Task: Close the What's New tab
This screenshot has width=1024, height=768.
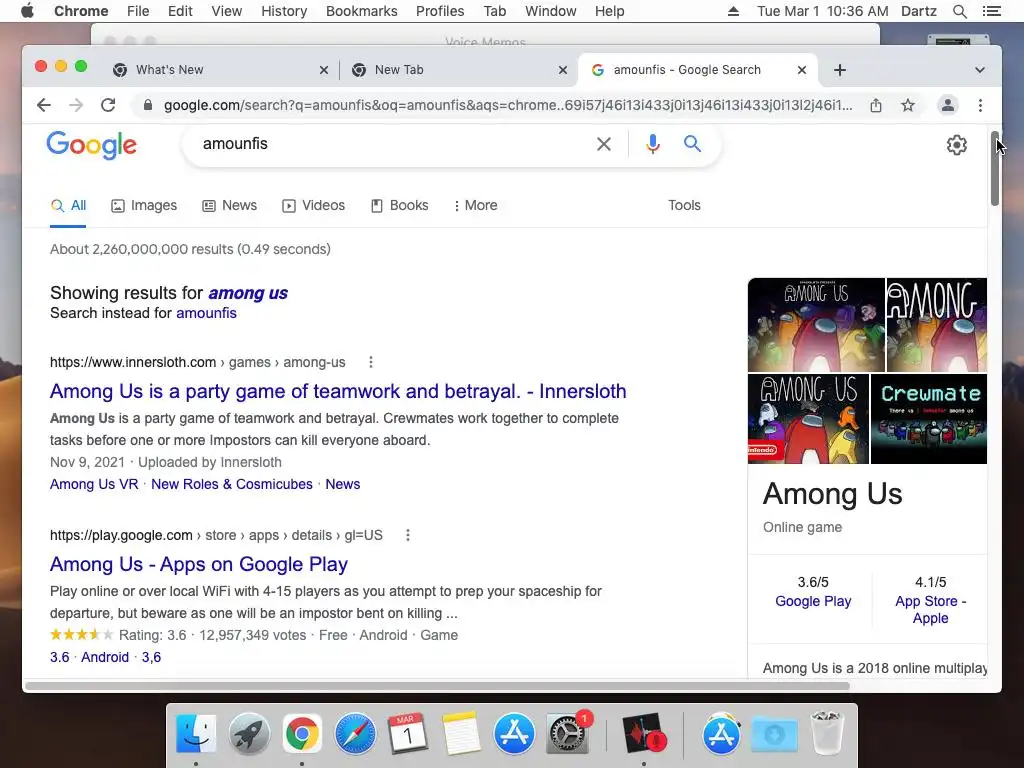Action: (x=323, y=70)
